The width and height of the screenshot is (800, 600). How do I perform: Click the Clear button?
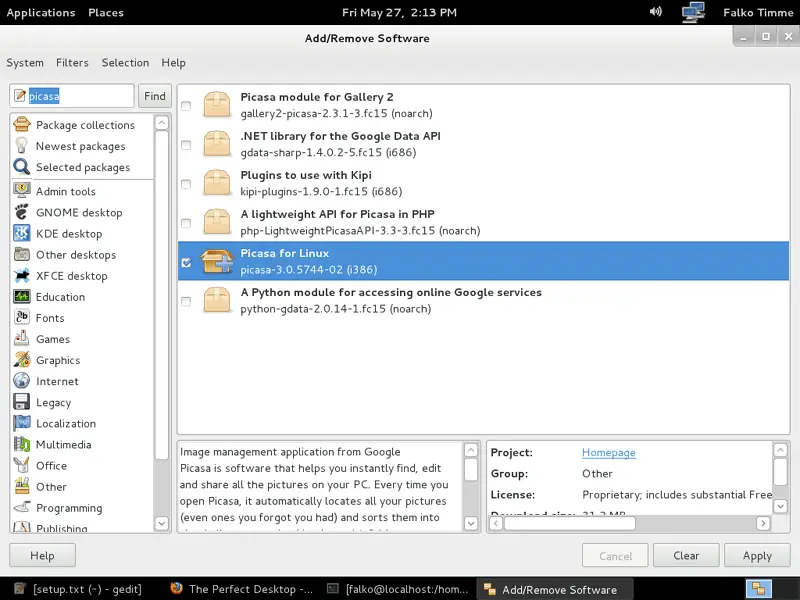(686, 555)
